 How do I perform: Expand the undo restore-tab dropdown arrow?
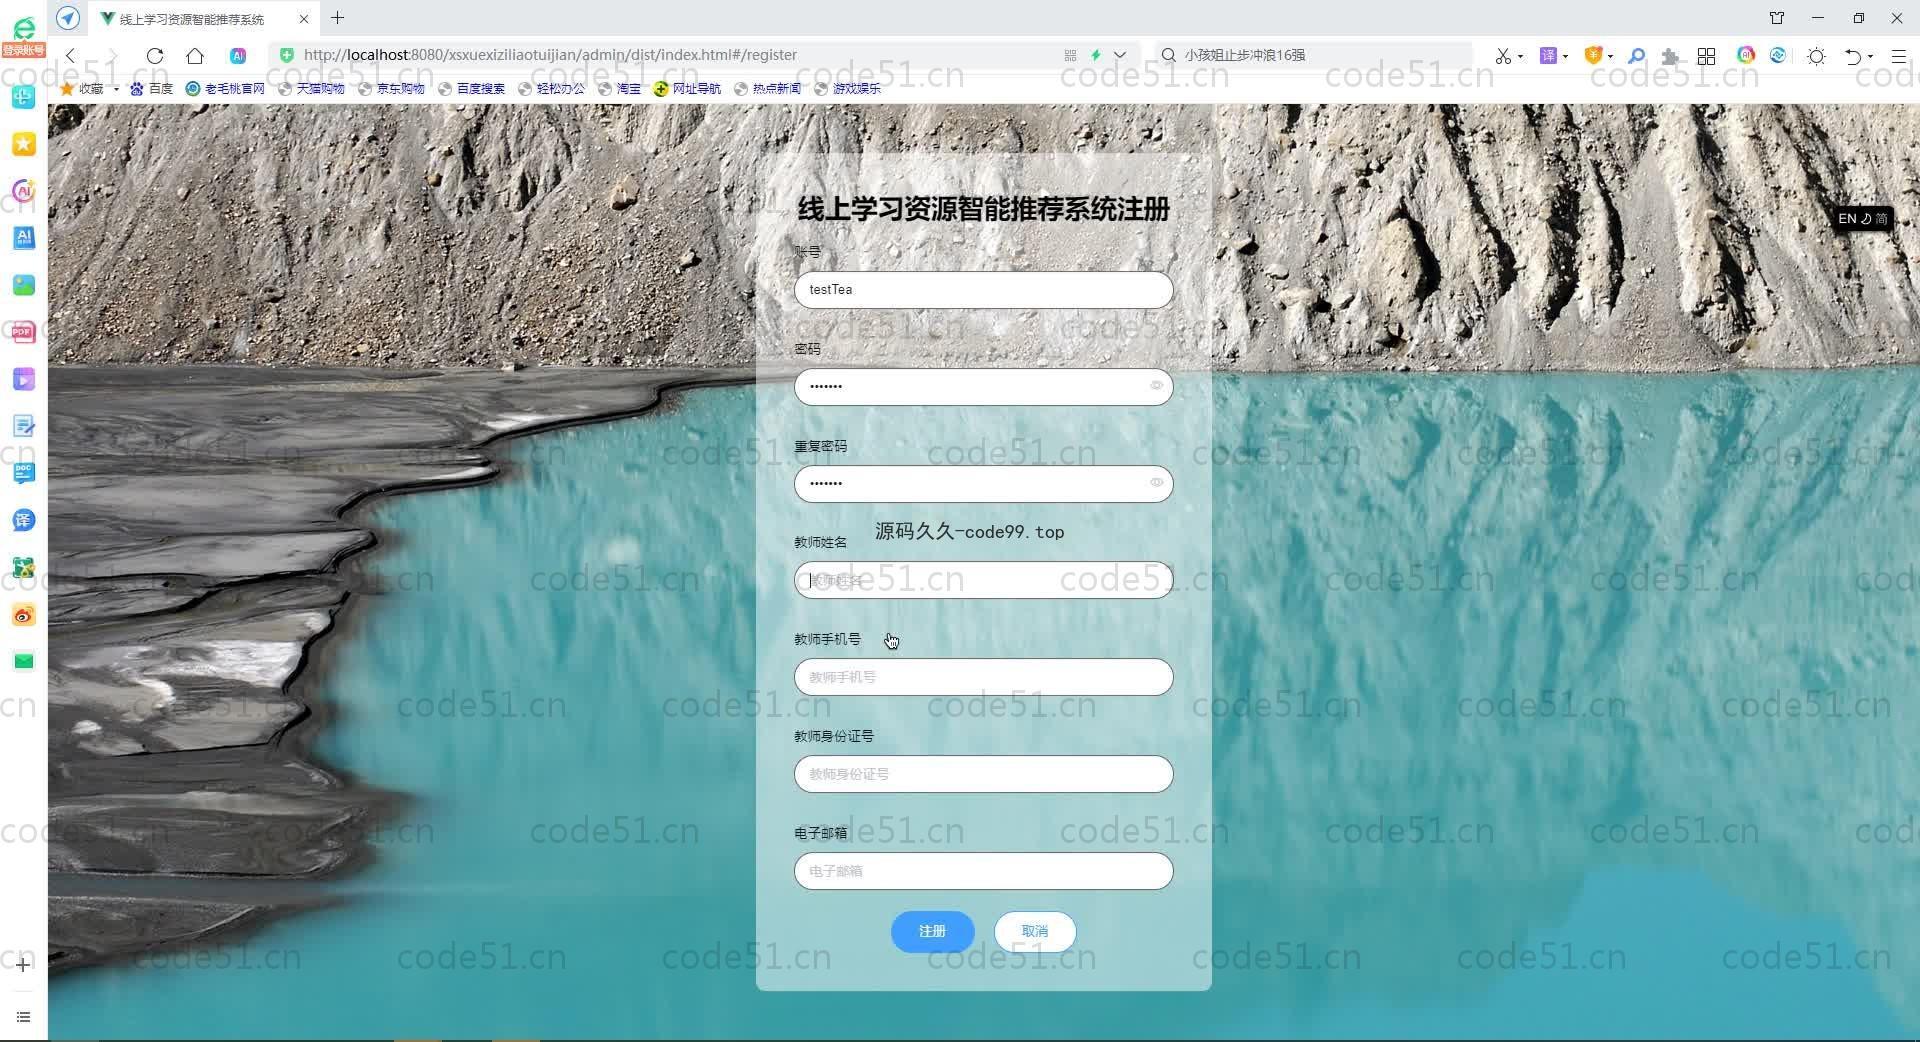[1871, 56]
